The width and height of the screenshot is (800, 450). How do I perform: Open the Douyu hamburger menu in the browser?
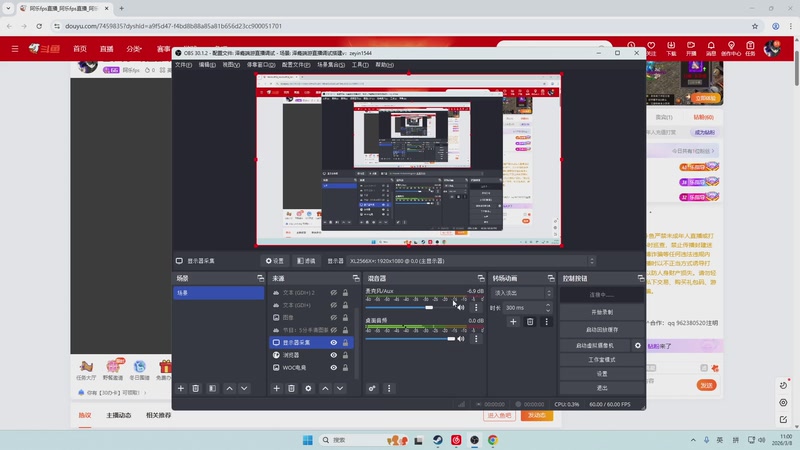(15, 48)
